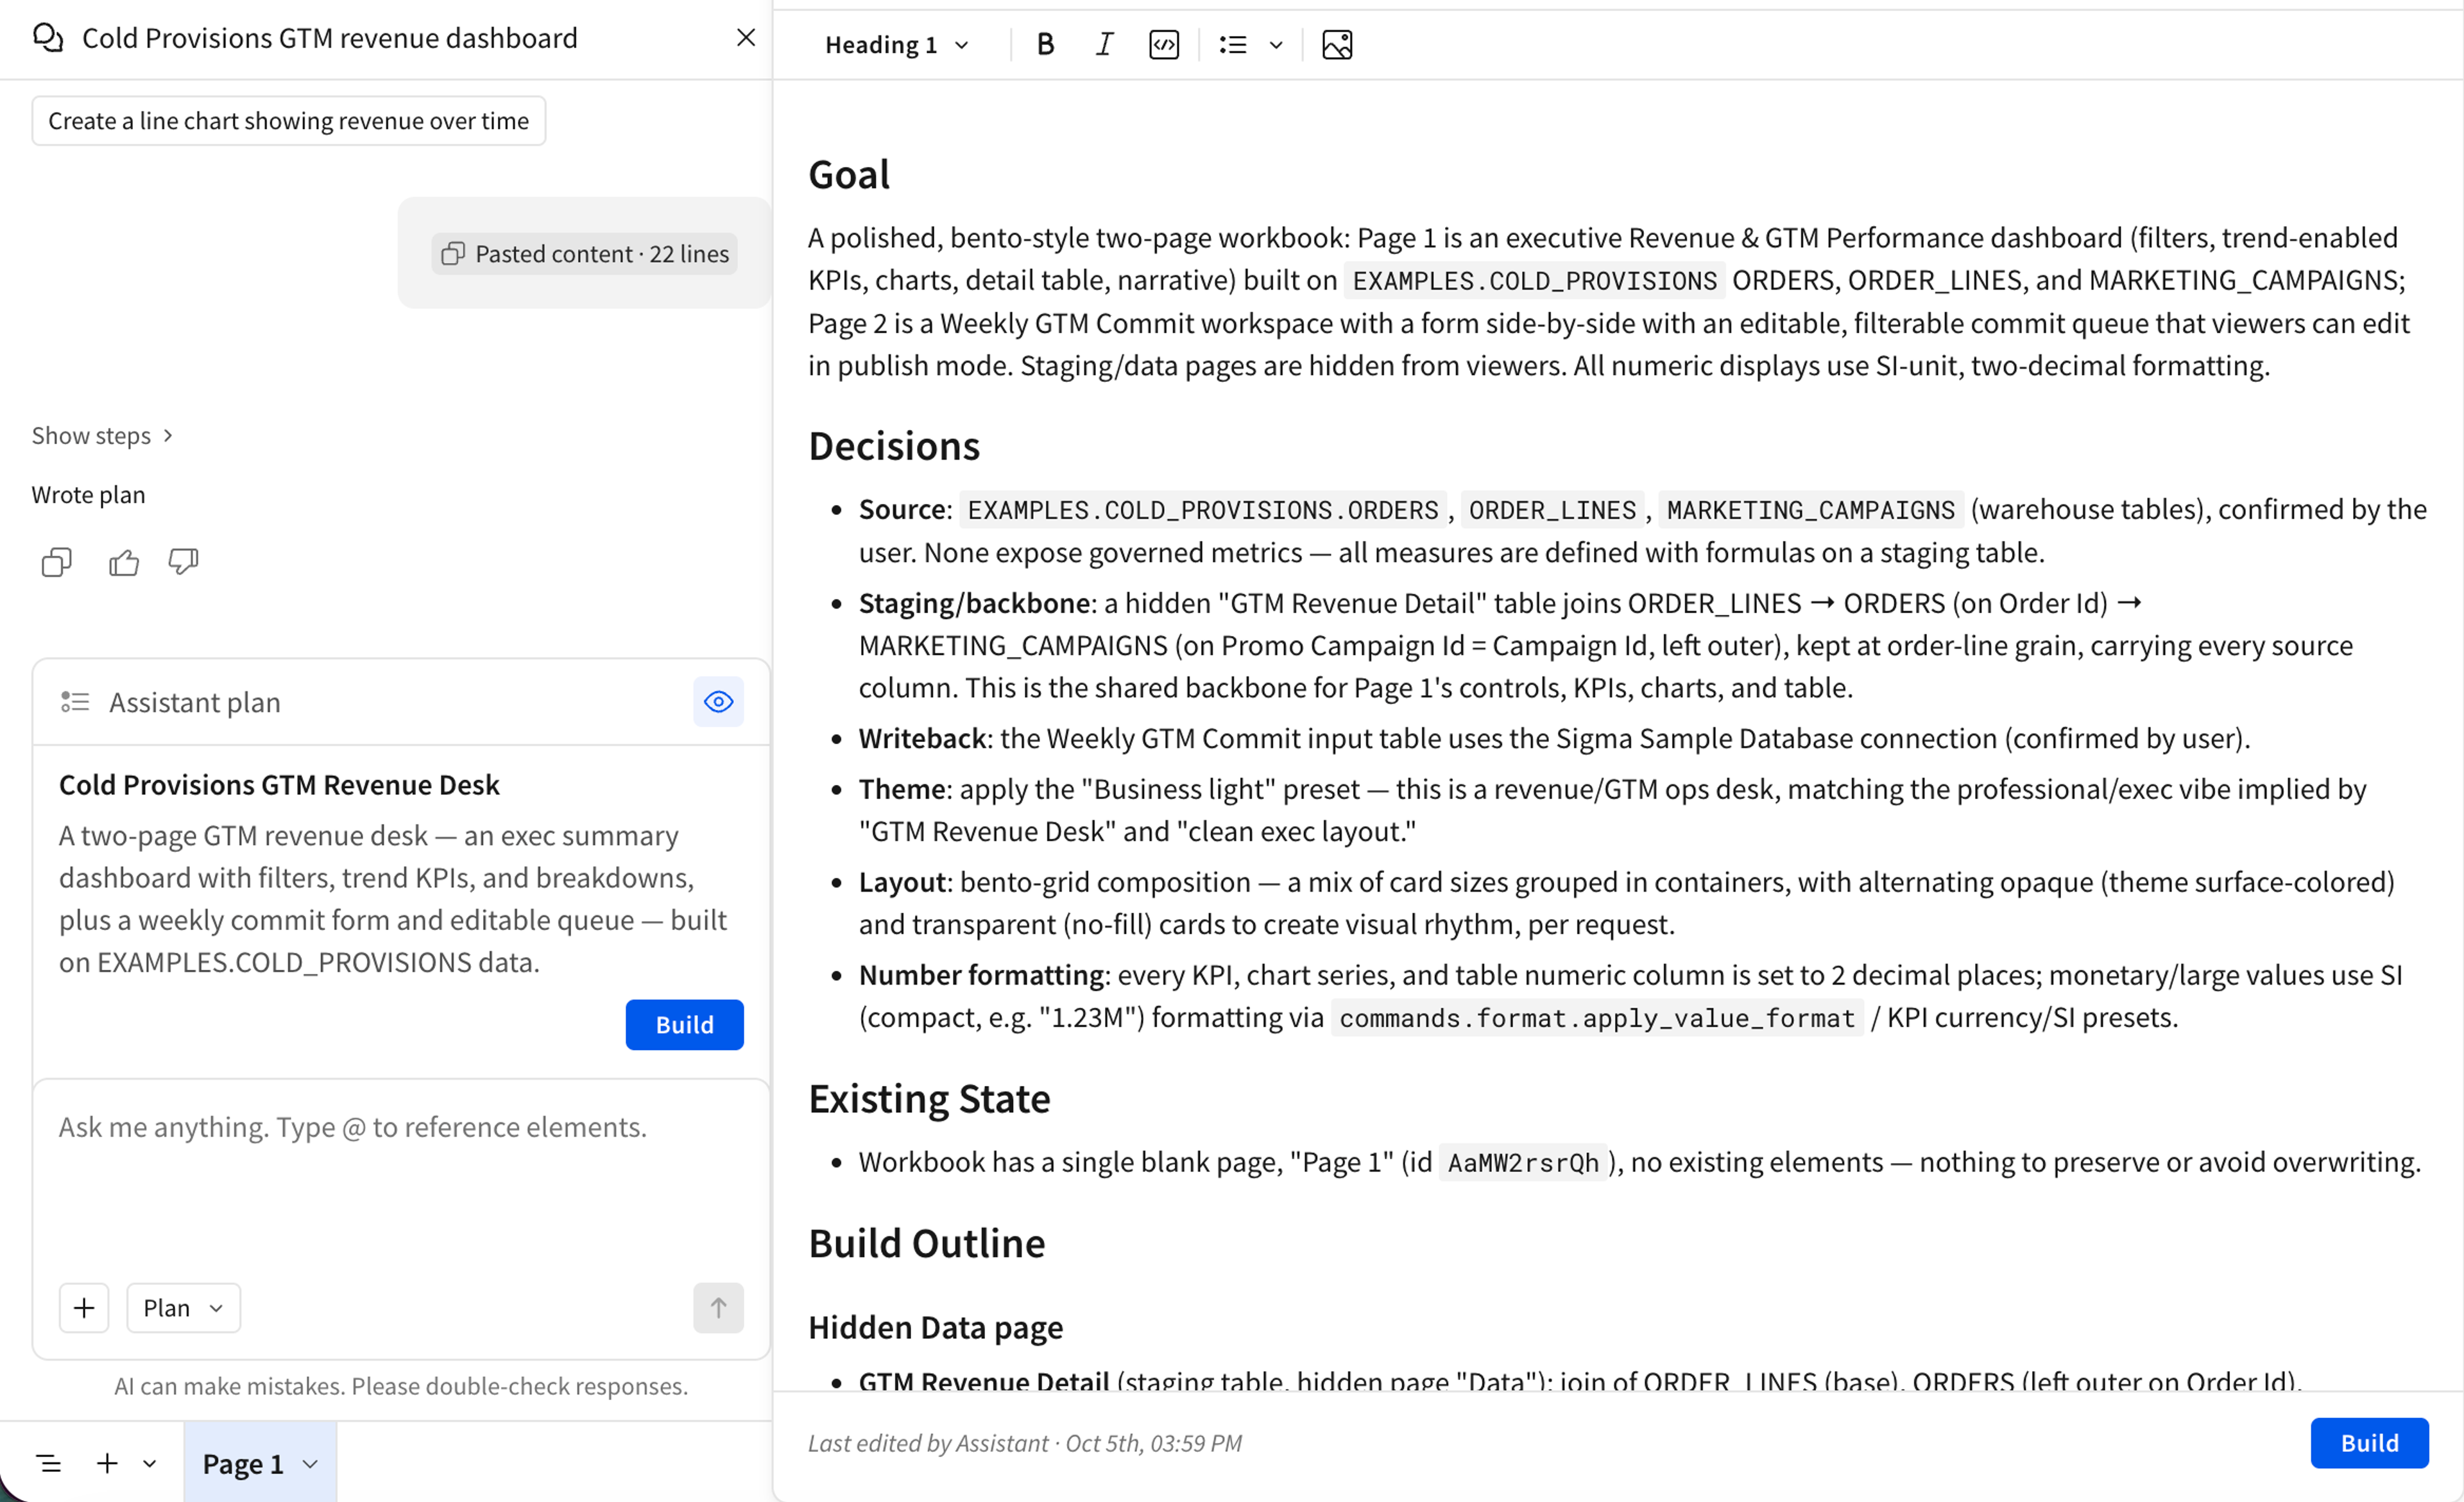This screenshot has height=1502, width=2464.
Task: Open the list style dropdown arrow
Action: click(1276, 45)
